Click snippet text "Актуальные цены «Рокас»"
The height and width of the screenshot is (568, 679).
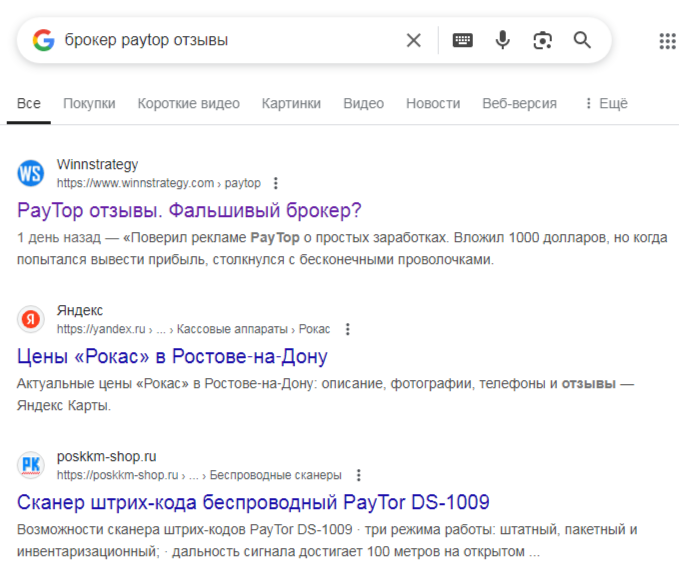[x=103, y=384]
